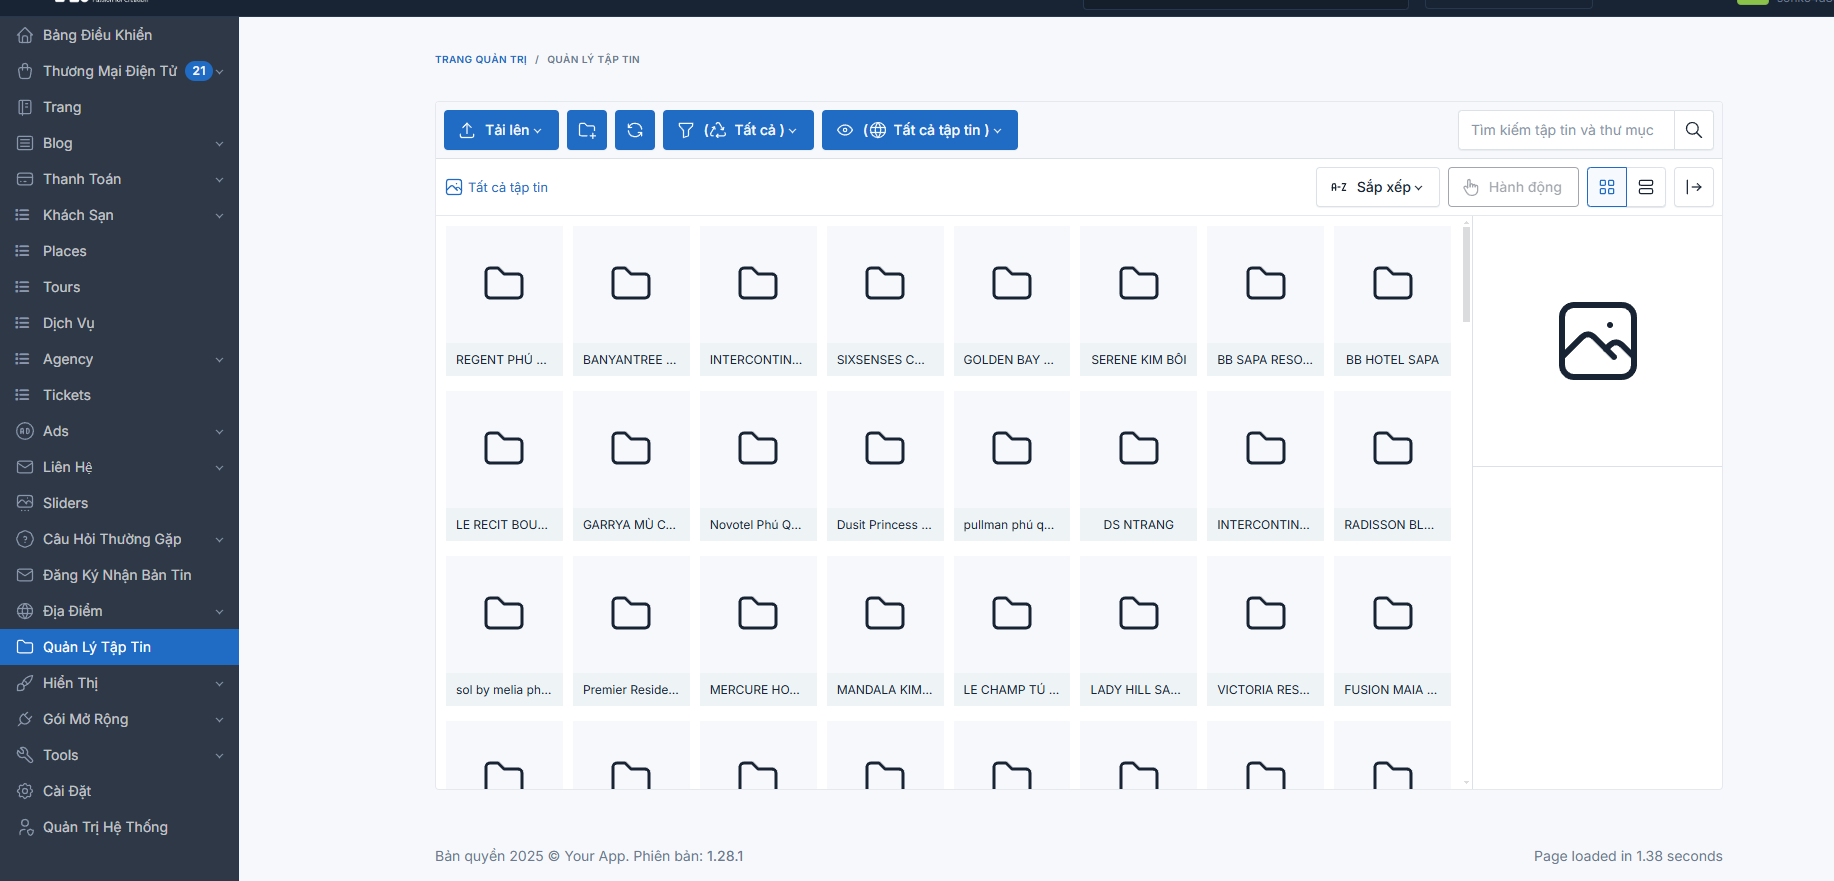
Task: Select the REGENT PHÚ folder
Action: coord(504,301)
